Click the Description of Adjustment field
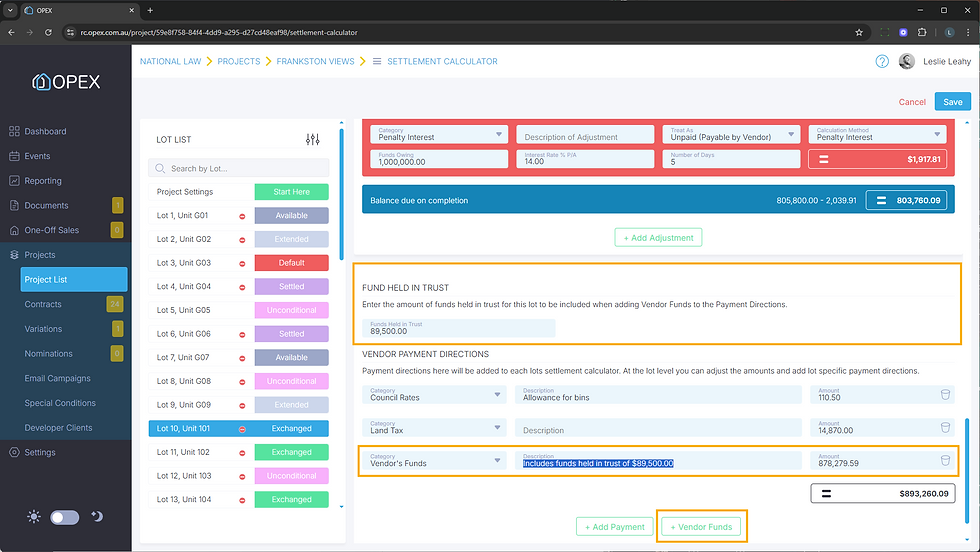The width and height of the screenshot is (980, 552). pyautogui.click(x=585, y=134)
